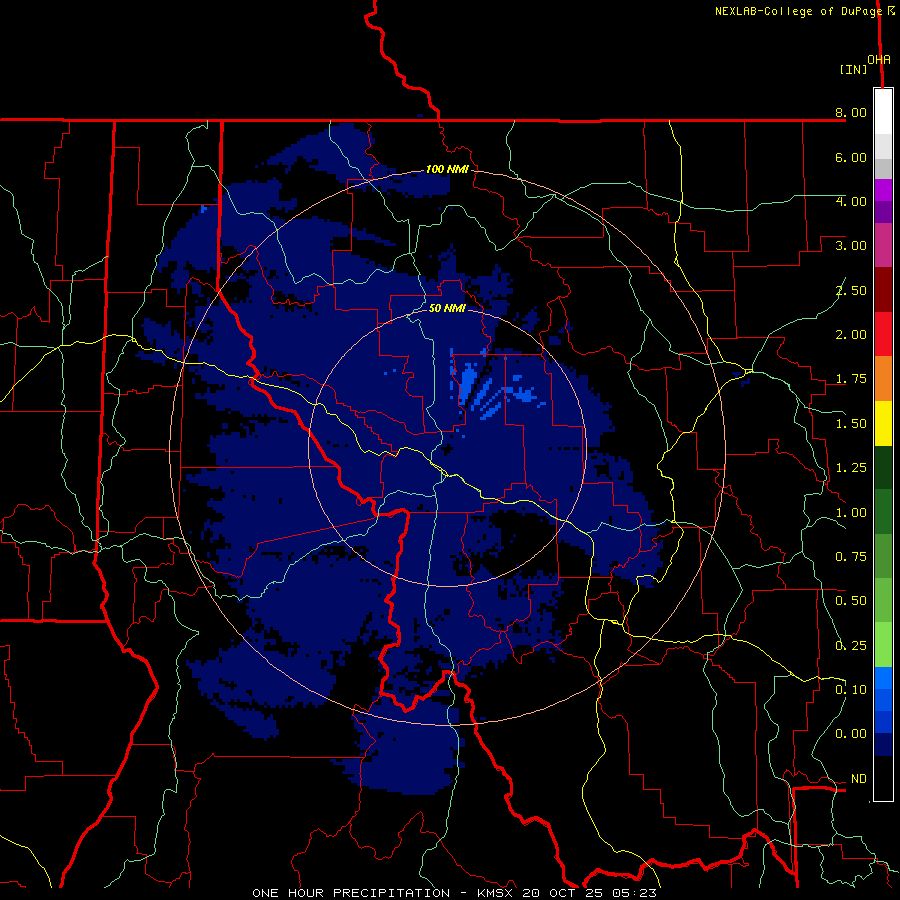Click the 1.25 legend value
This screenshot has height=900, width=900.
[851, 468]
